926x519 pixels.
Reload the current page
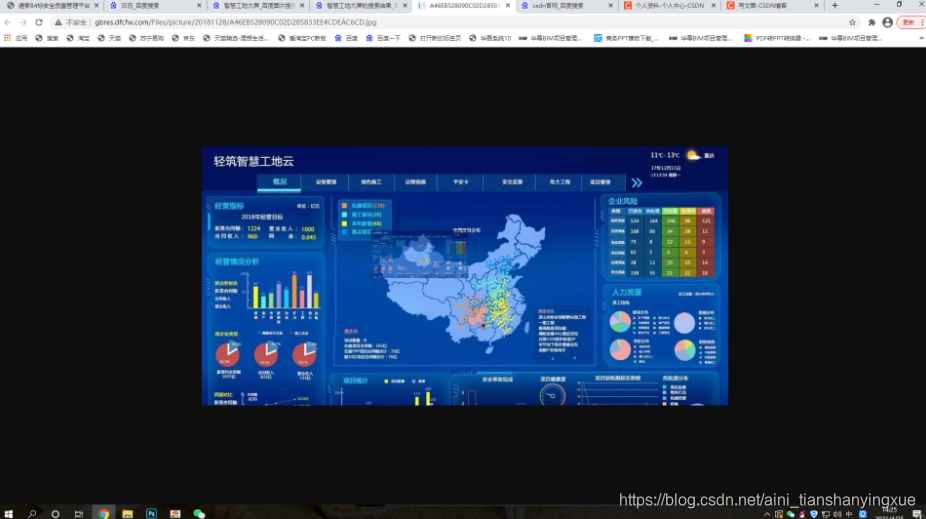coord(39,22)
